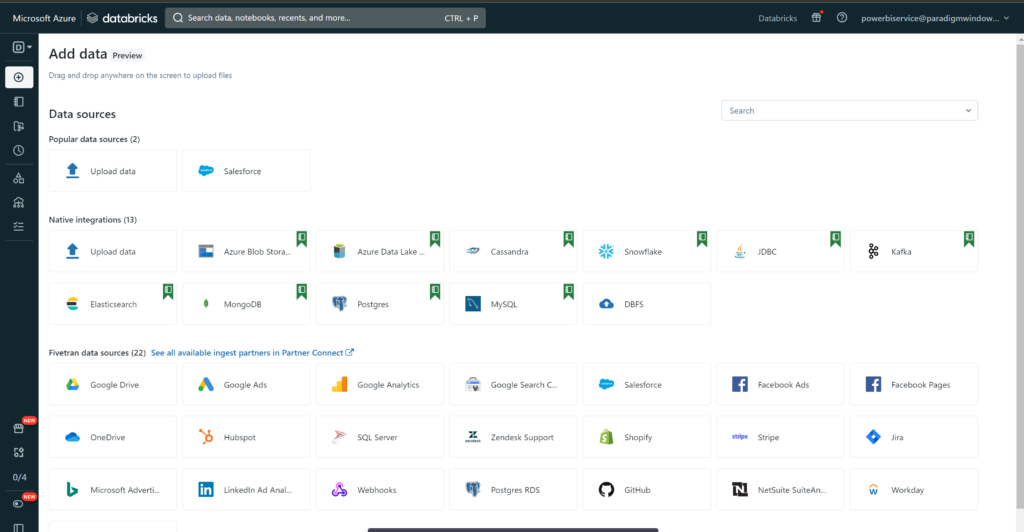Open the Partner Connect icon in the sidebar
The image size is (1024, 532).
pos(19,452)
